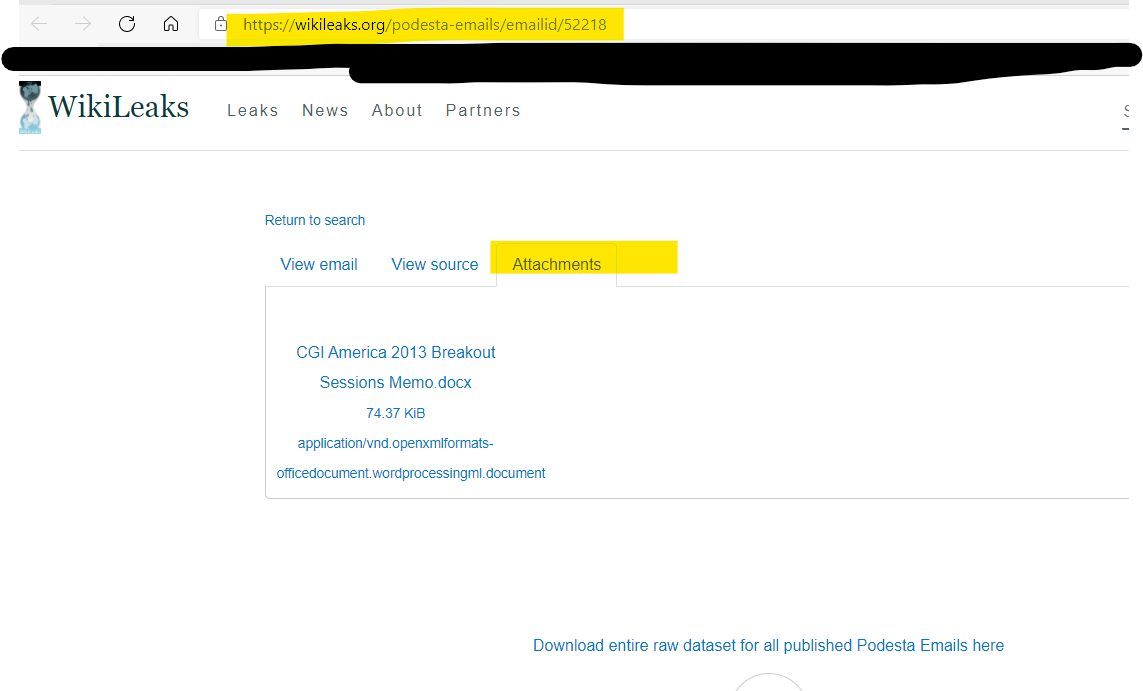Open the About menu item
The image size is (1143, 691).
(x=397, y=110)
